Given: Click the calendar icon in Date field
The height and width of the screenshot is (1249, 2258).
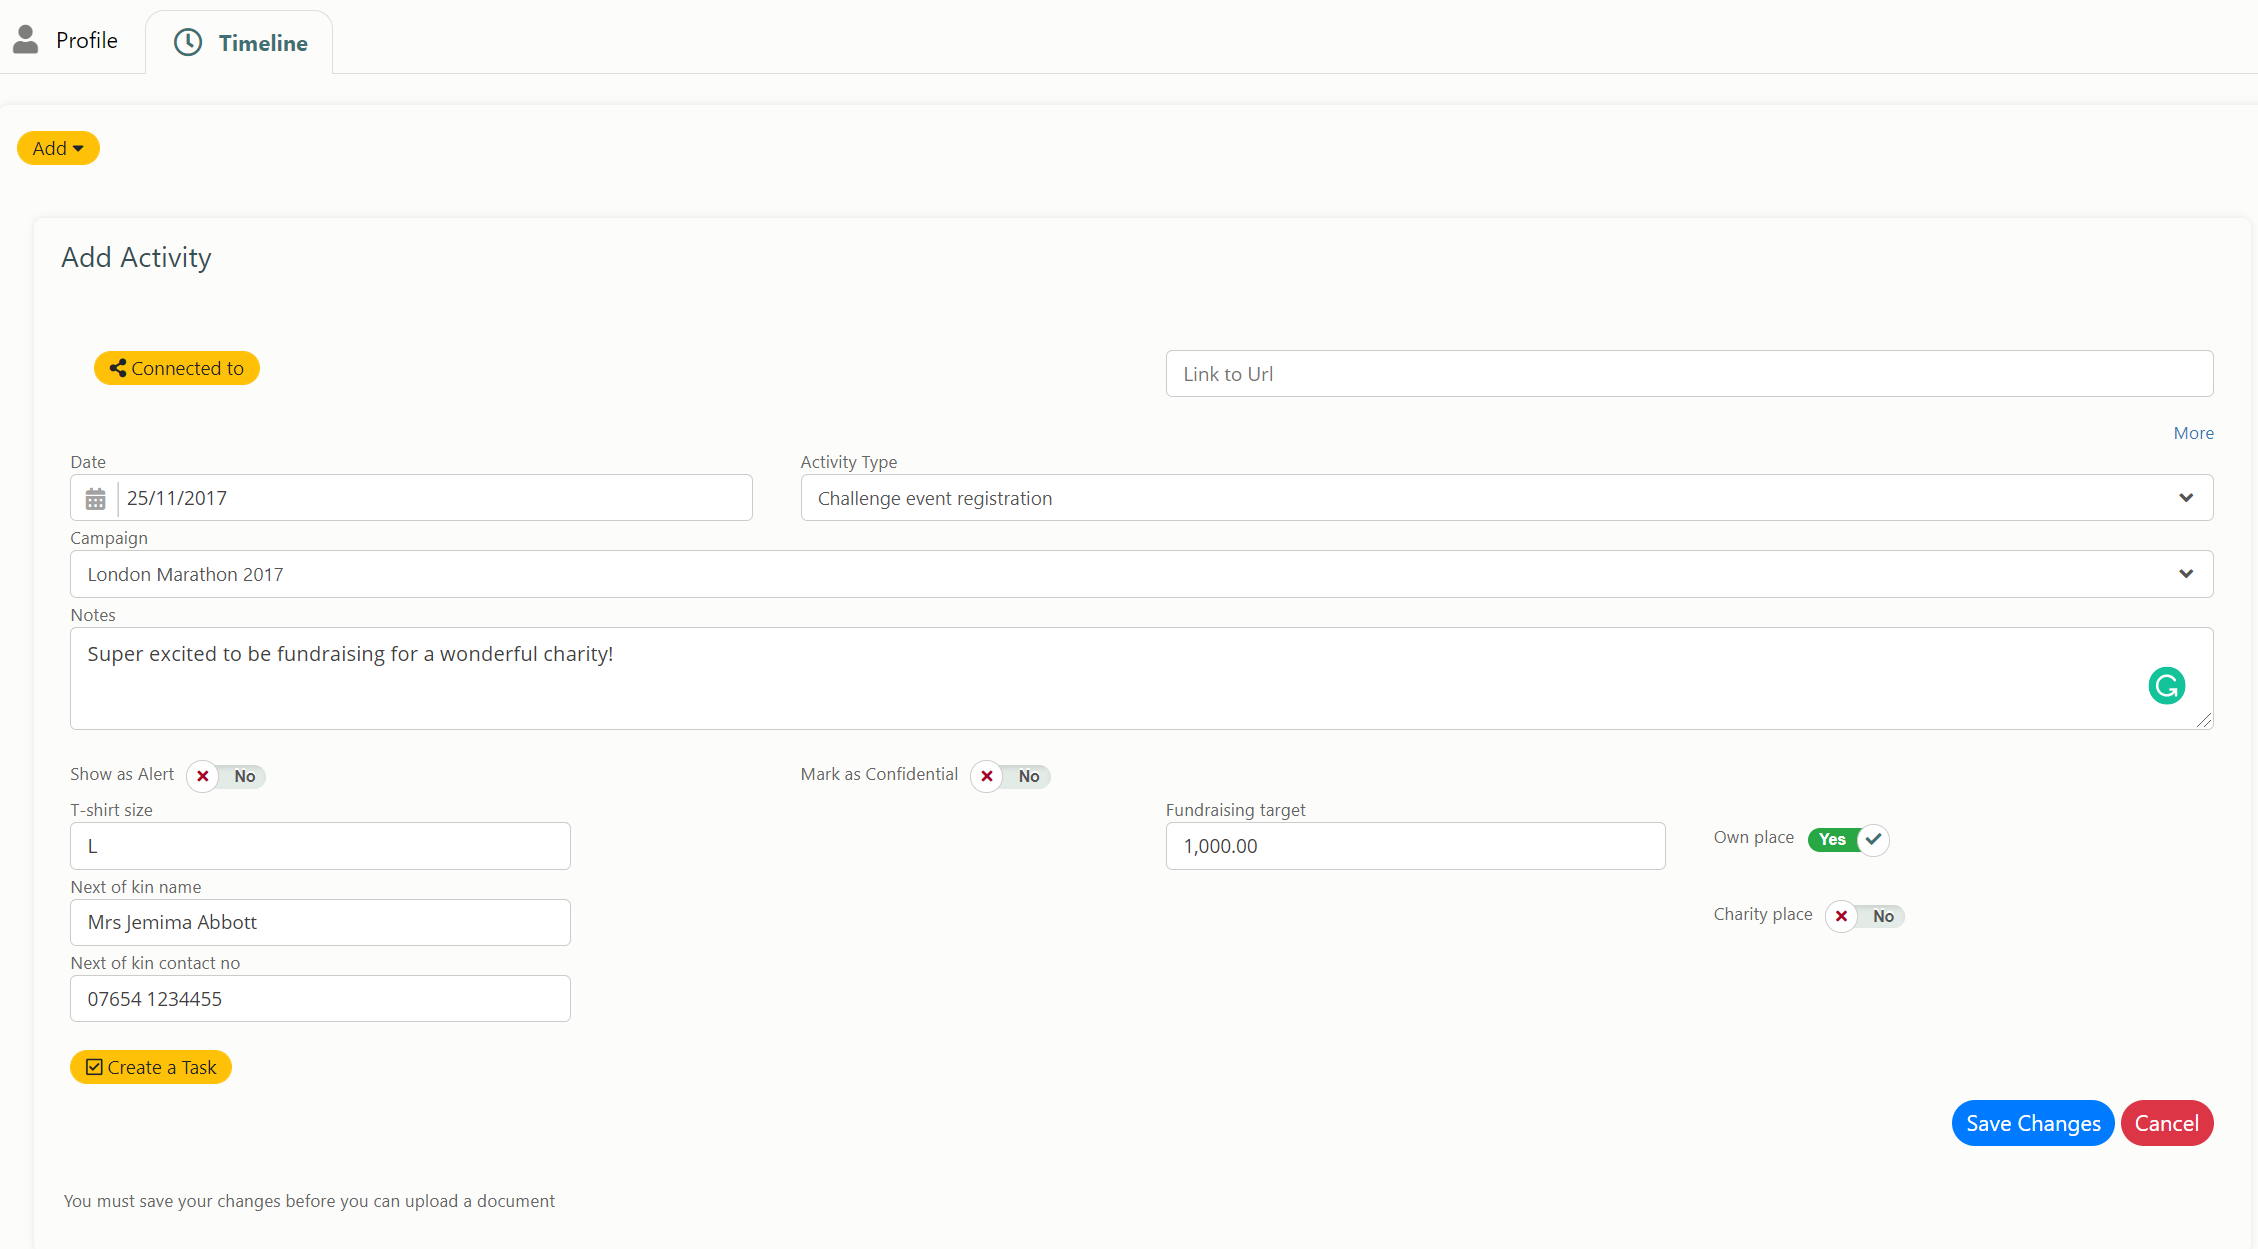Looking at the screenshot, I should pyautogui.click(x=95, y=498).
